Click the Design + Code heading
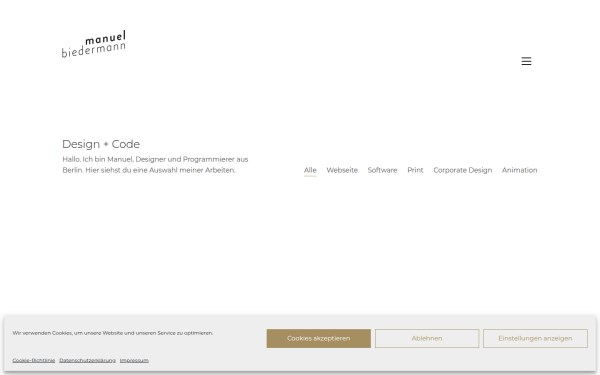This screenshot has width=600, height=375. (101, 144)
